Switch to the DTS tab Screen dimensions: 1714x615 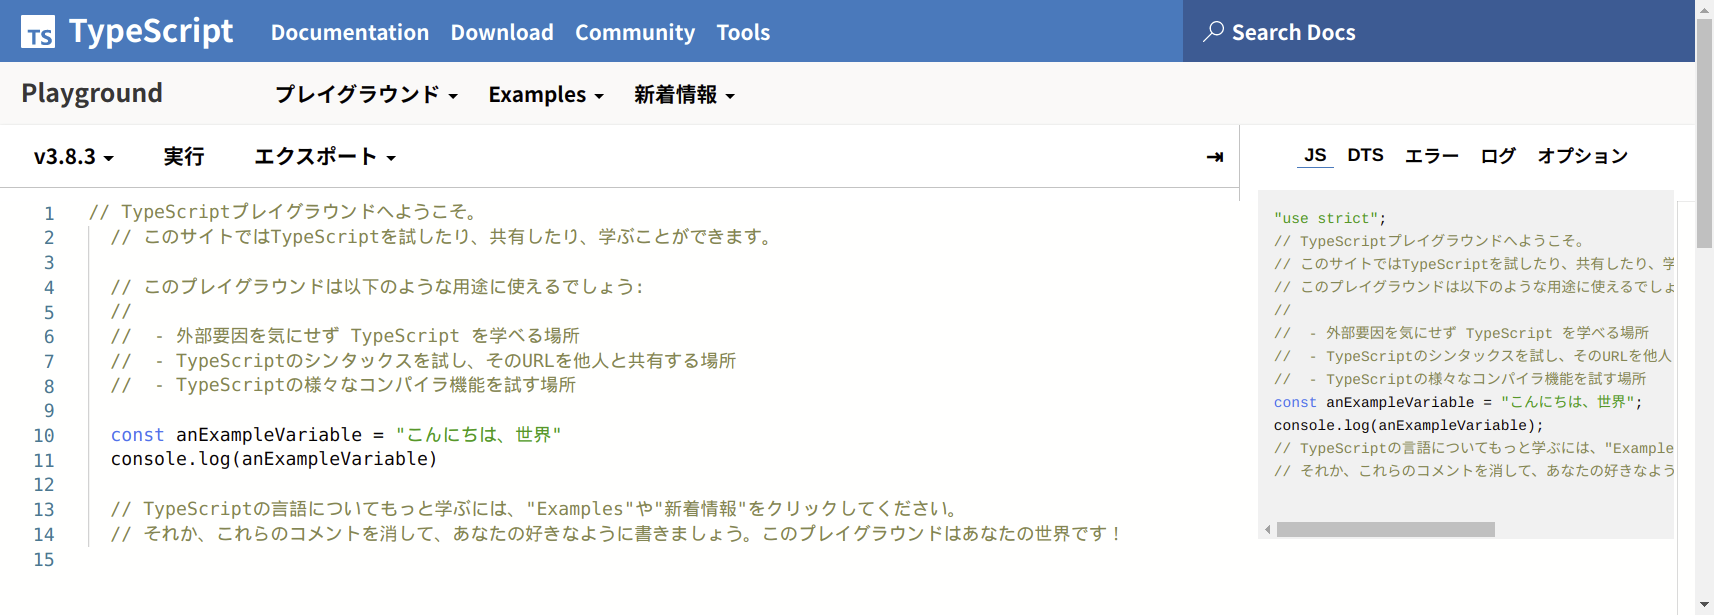pos(1365,156)
